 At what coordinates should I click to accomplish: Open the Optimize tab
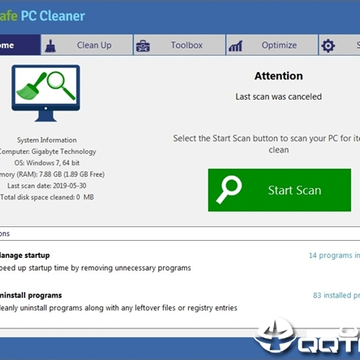pos(272,45)
